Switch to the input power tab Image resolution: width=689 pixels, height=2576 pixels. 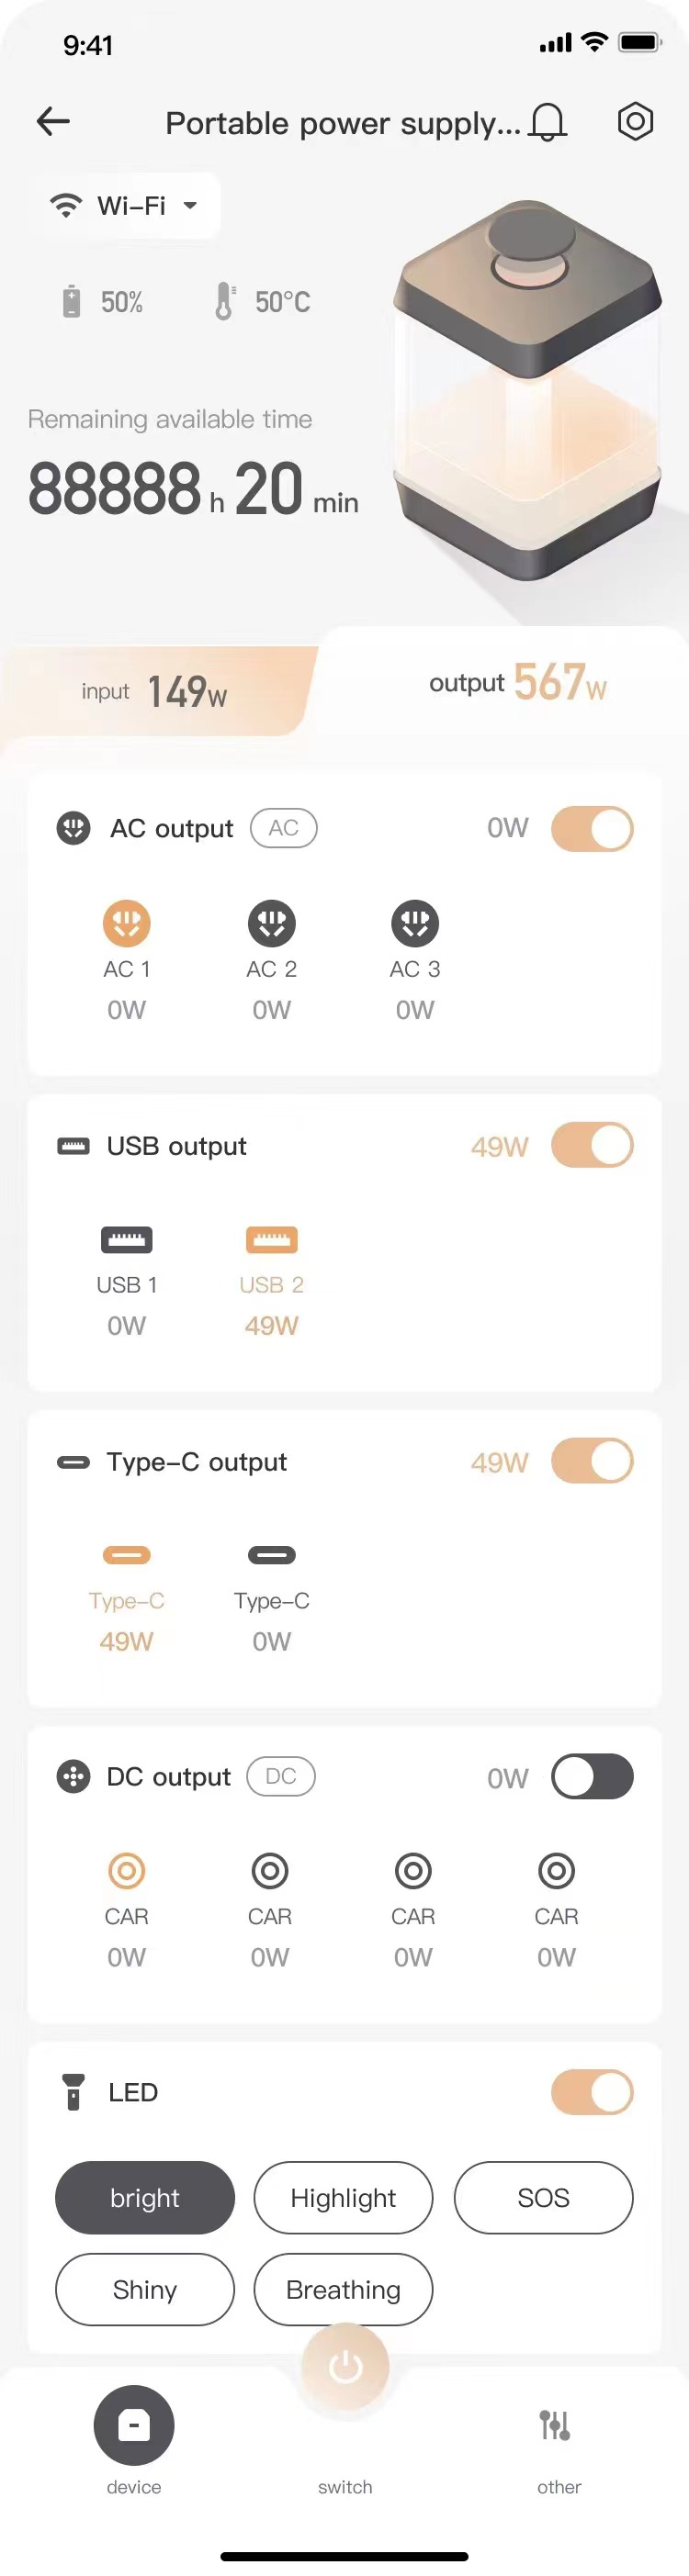[155, 691]
